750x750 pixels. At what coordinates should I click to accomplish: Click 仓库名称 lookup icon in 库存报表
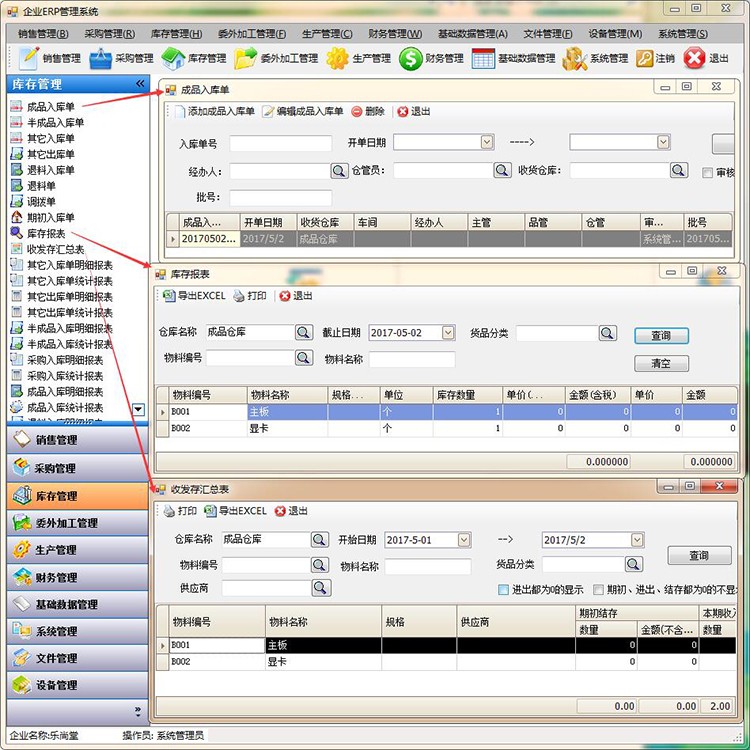click(304, 332)
